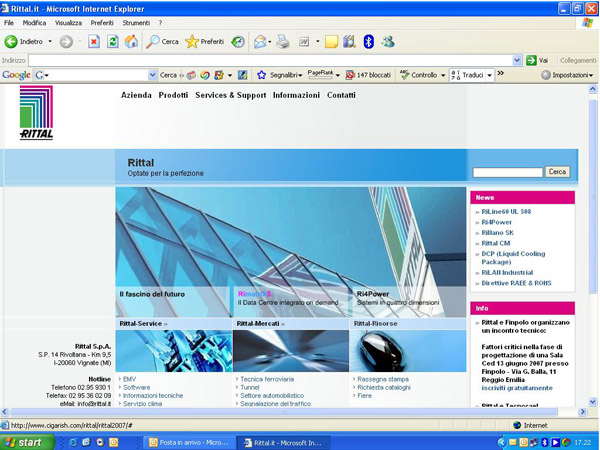This screenshot has height=450, width=600.
Task: Open the Strumenti menu
Action: click(x=136, y=23)
